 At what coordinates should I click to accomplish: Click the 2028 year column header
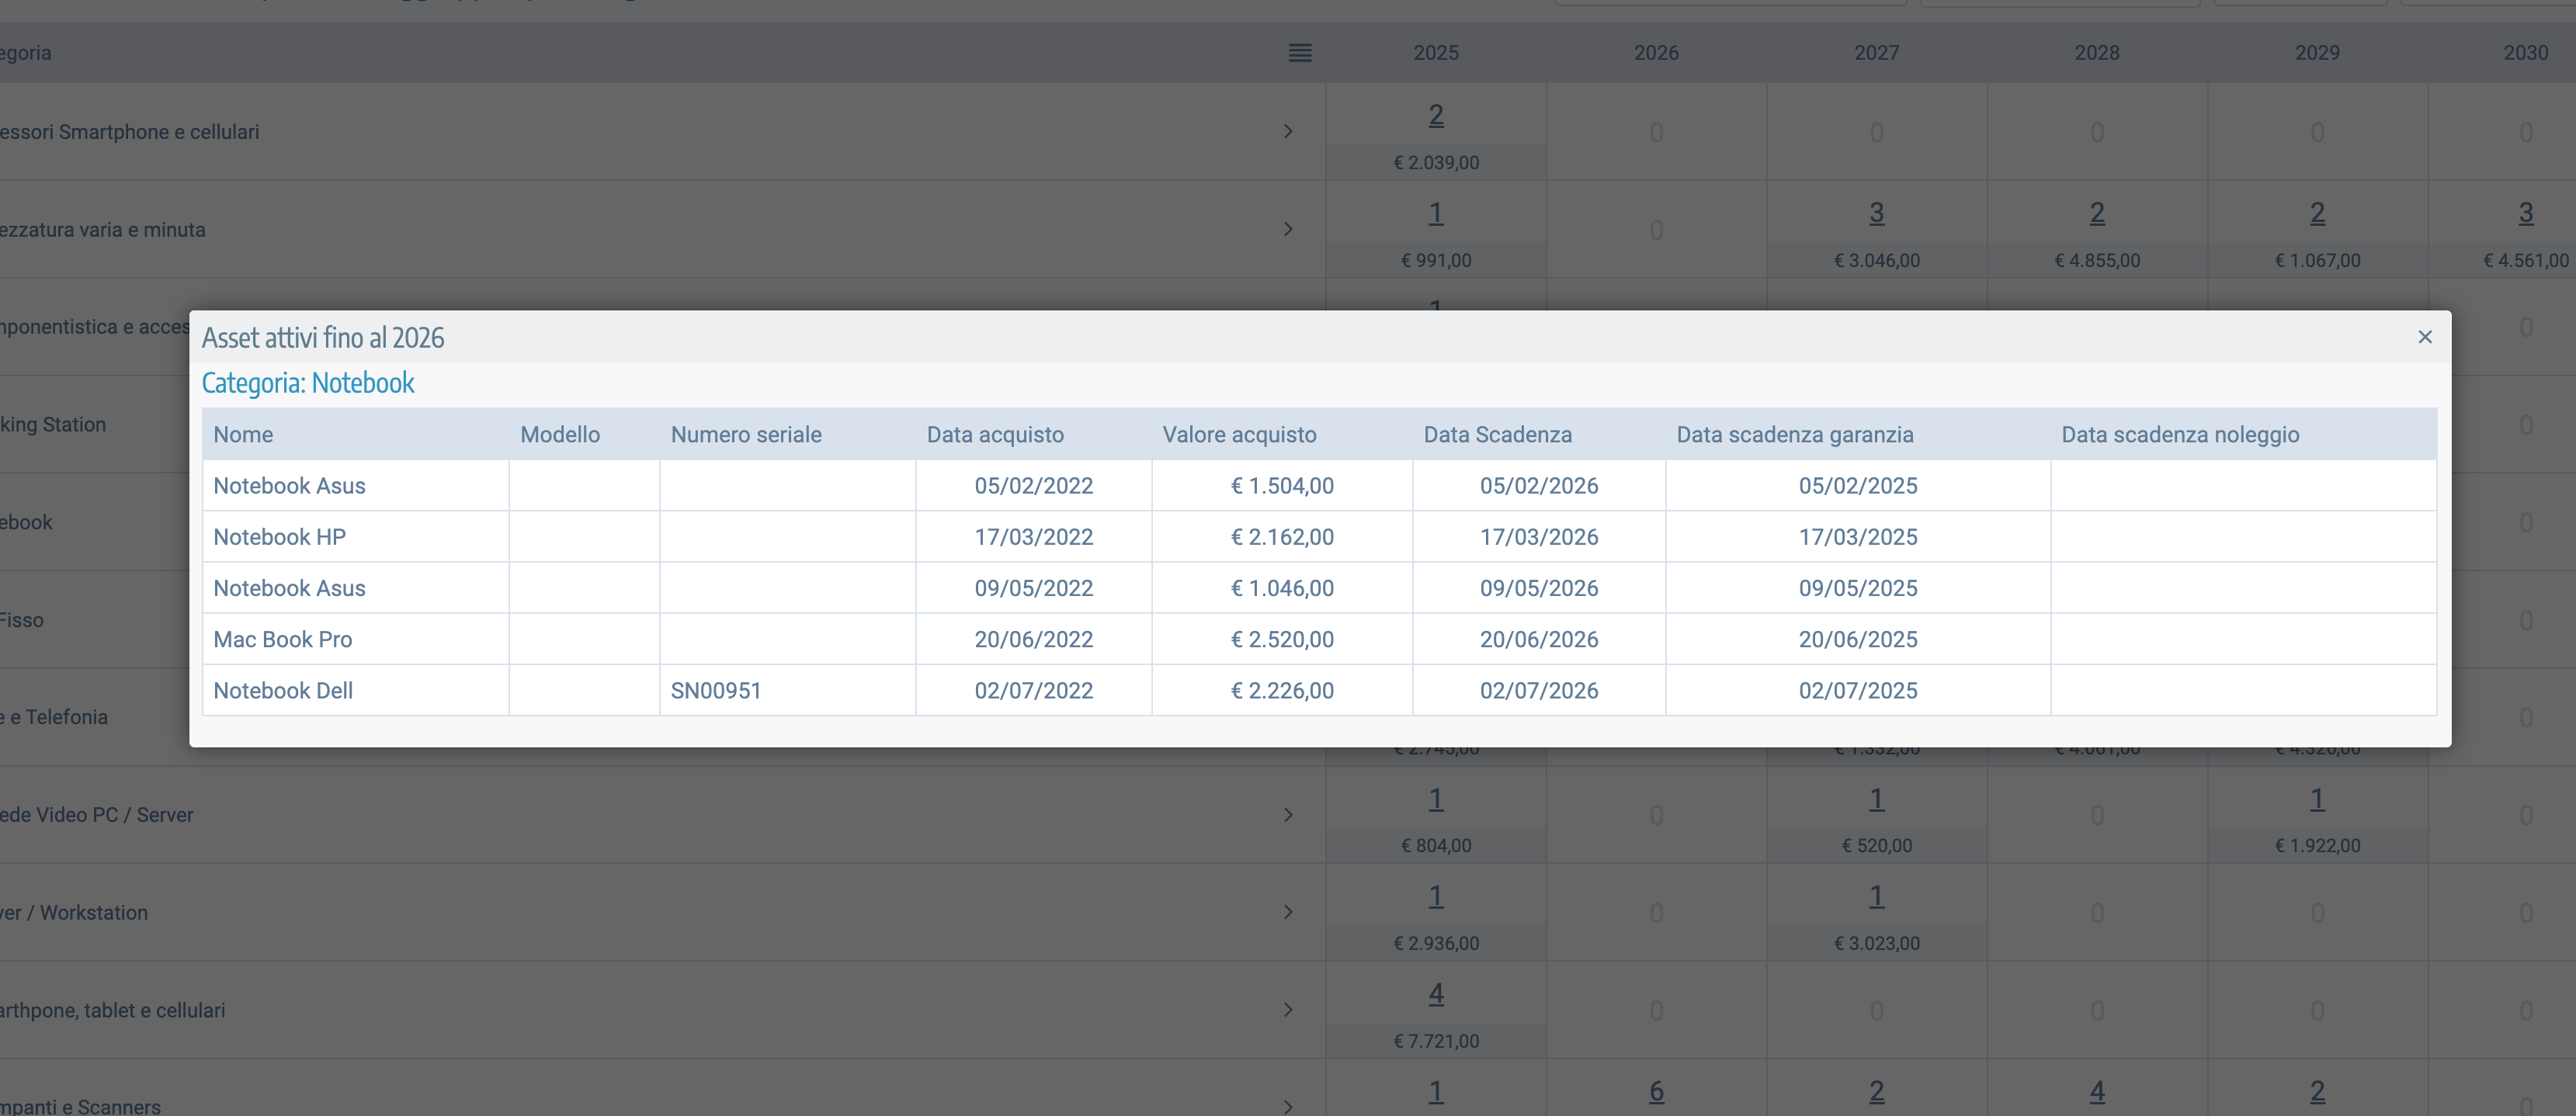click(2096, 53)
